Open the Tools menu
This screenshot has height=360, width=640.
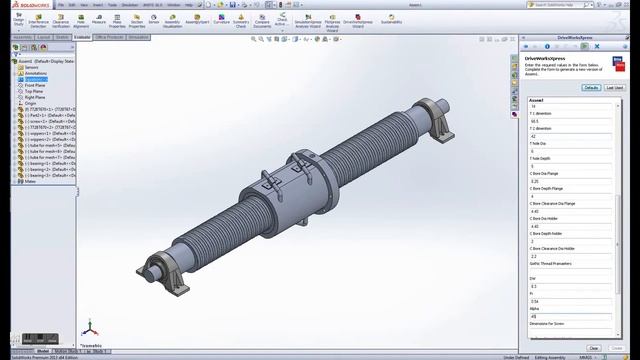112,5
